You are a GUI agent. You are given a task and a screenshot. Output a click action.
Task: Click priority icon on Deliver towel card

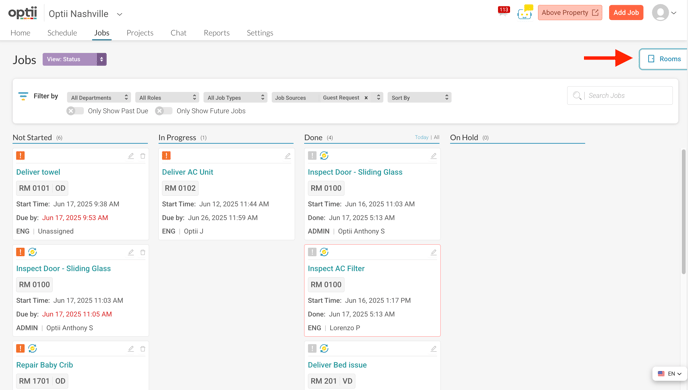(x=20, y=155)
